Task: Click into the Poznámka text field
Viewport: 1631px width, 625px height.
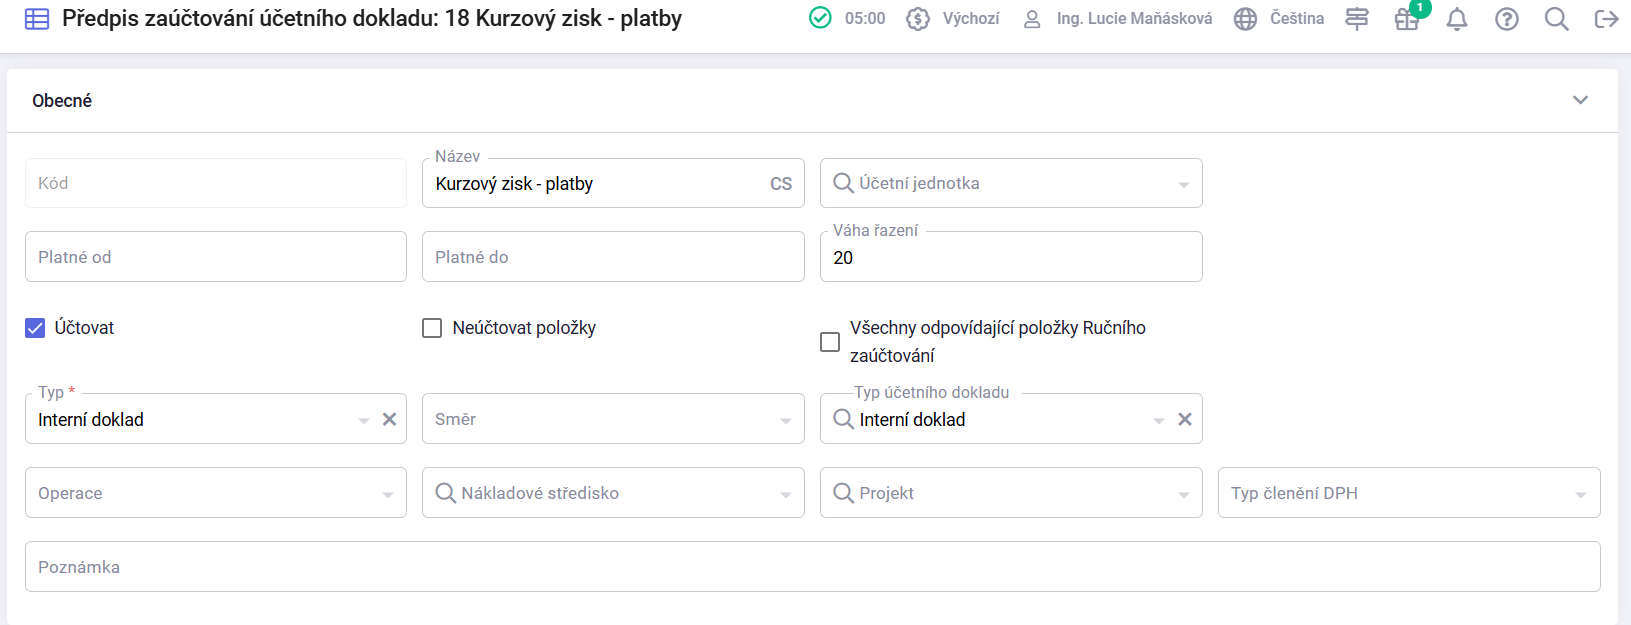Action: pos(813,567)
